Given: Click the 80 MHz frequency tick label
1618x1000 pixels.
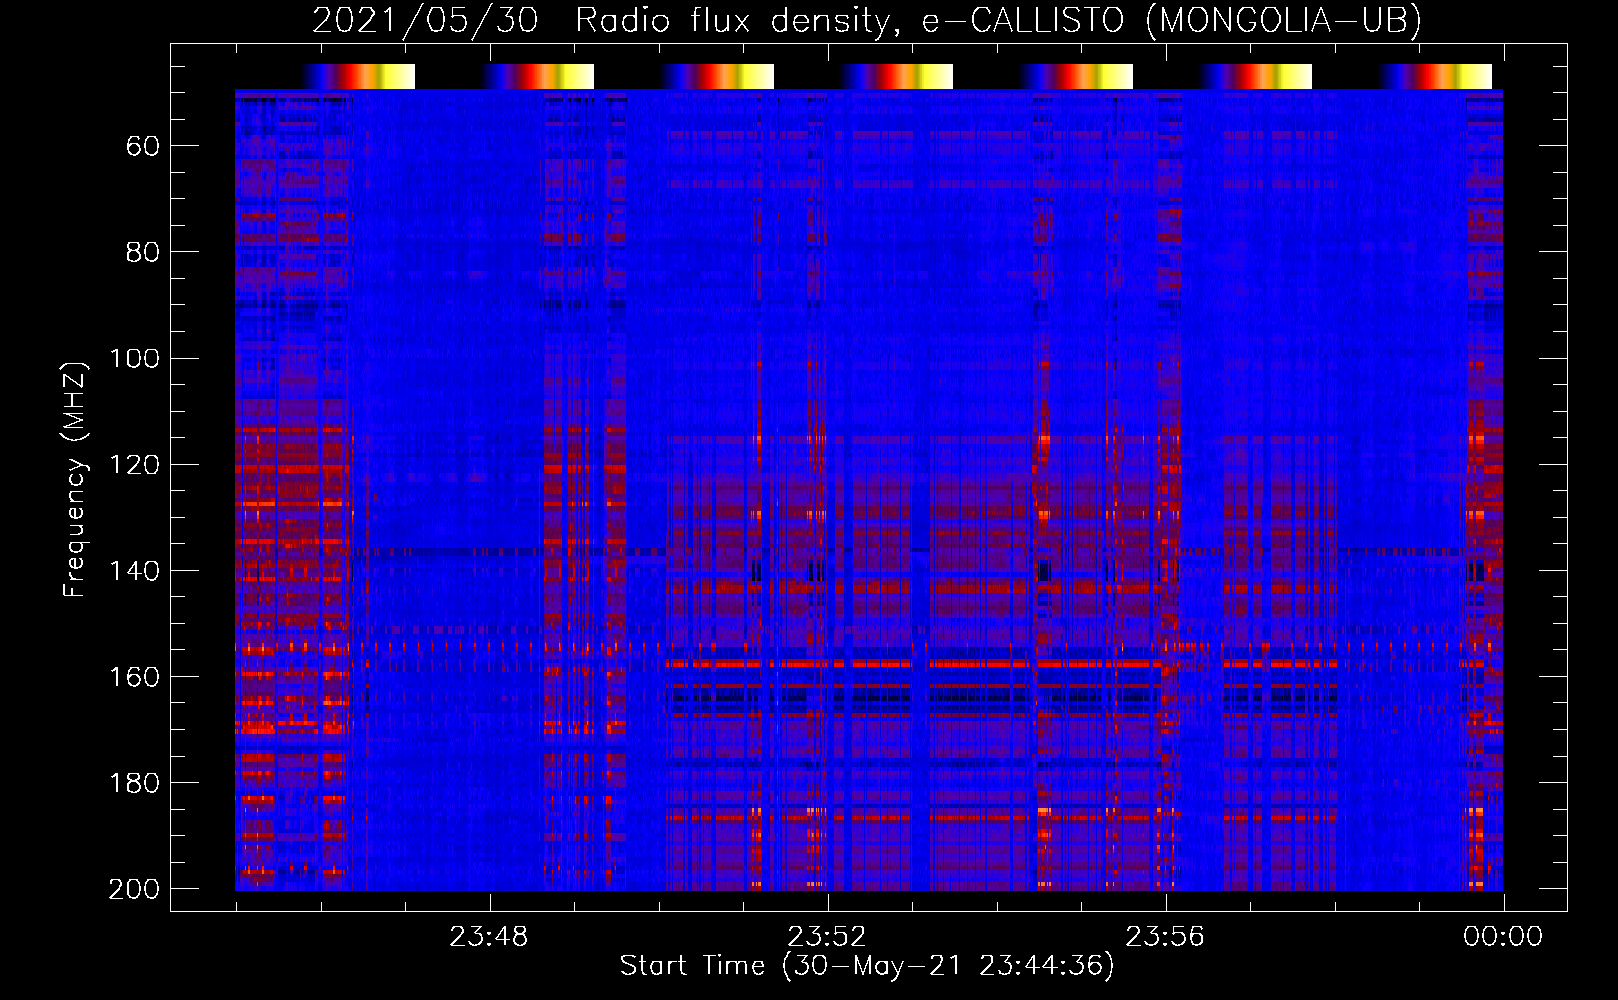Looking at the screenshot, I should click(x=143, y=253).
